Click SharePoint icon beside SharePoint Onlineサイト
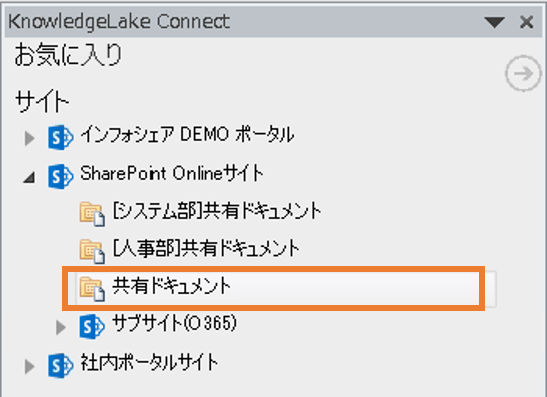Image resolution: width=547 pixels, height=397 pixels. click(61, 177)
